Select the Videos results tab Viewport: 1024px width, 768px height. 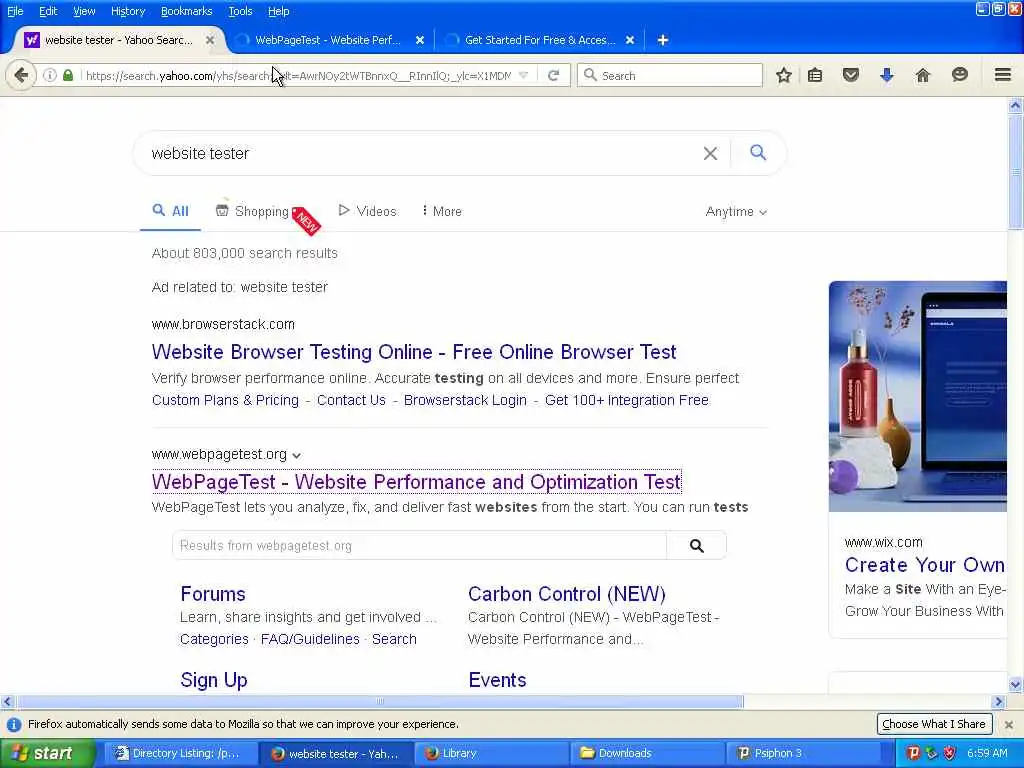coord(367,211)
